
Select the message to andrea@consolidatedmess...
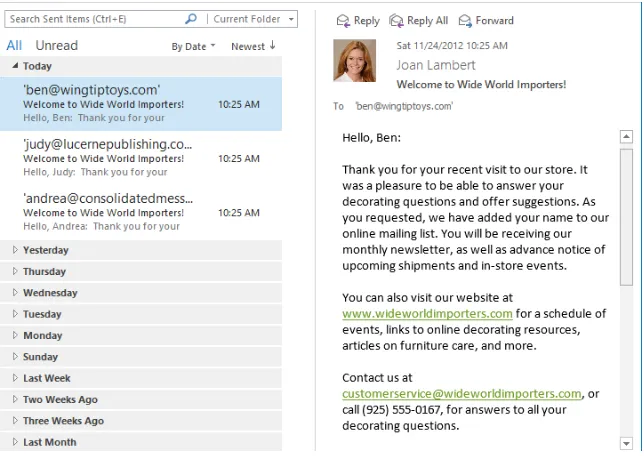tap(141, 212)
